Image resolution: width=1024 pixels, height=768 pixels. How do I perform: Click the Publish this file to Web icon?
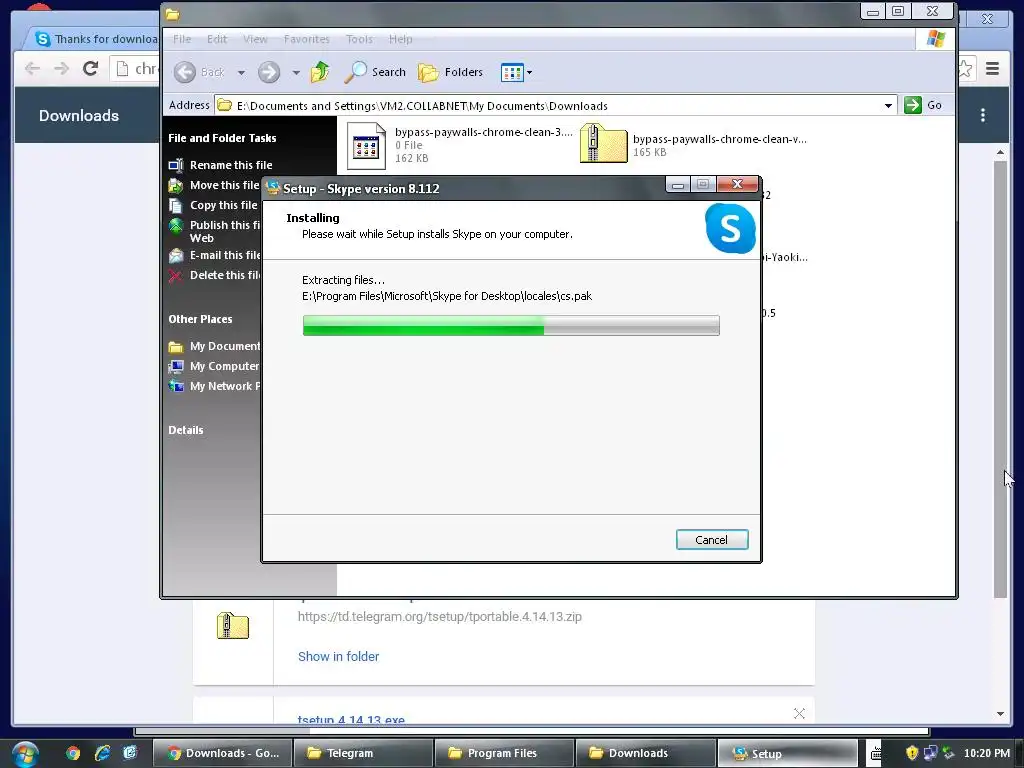point(176,226)
